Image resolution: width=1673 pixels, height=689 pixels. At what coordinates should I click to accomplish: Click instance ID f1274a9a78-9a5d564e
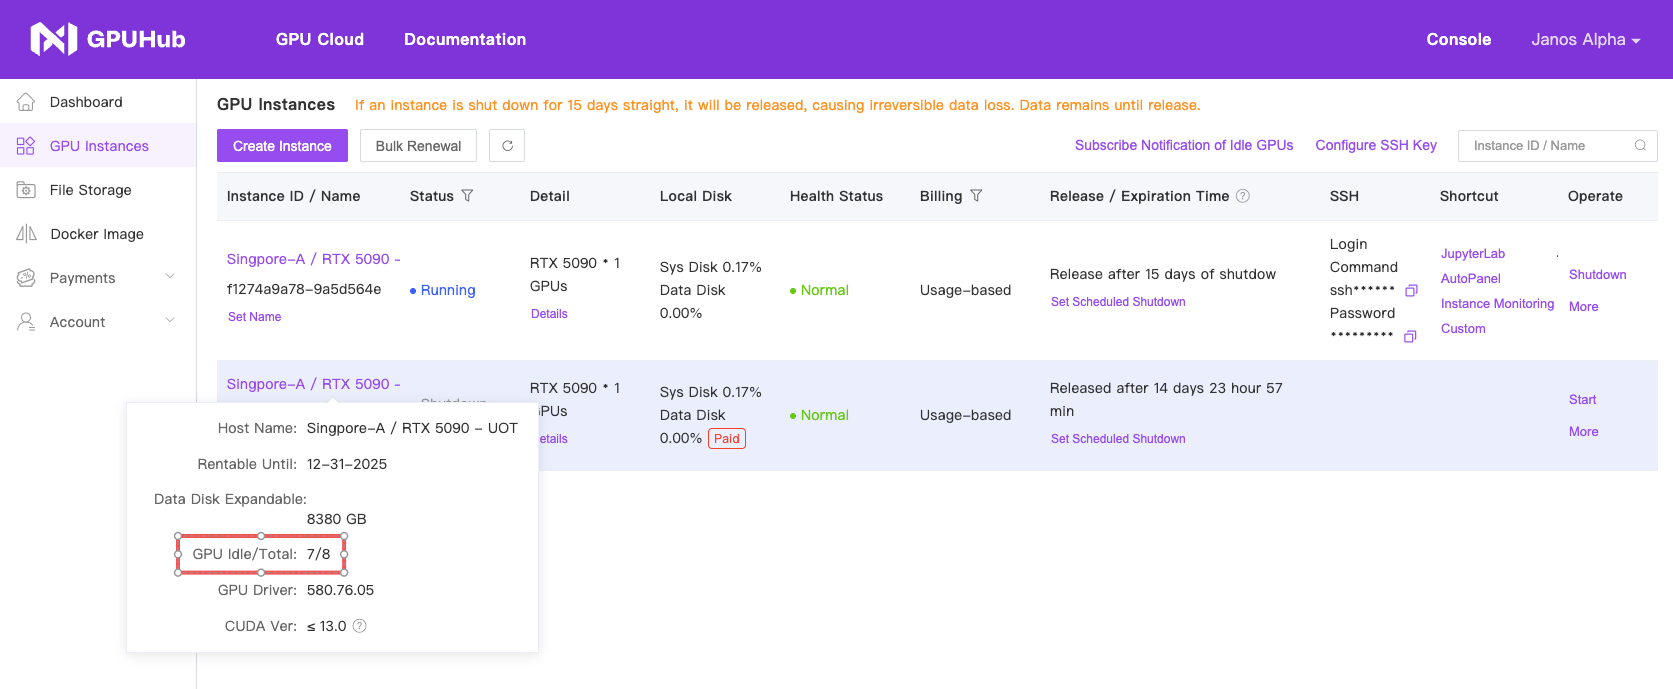point(304,289)
